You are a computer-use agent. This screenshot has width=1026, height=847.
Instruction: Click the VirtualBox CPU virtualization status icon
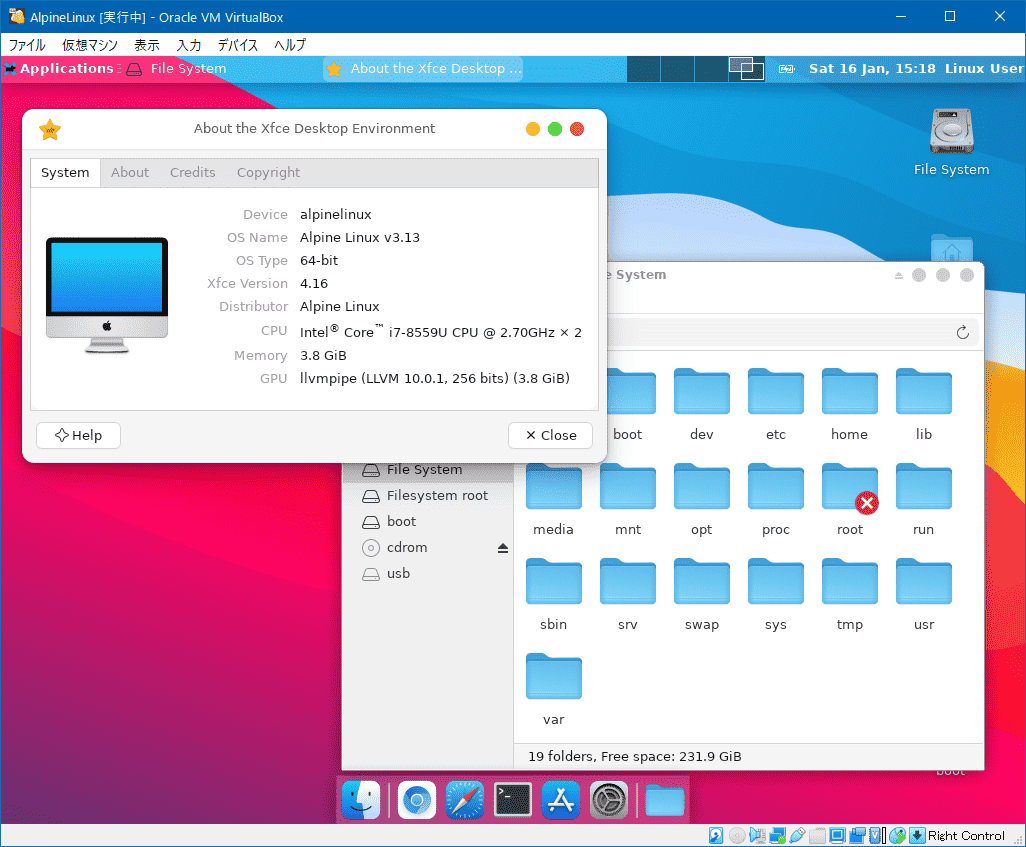[x=877, y=835]
